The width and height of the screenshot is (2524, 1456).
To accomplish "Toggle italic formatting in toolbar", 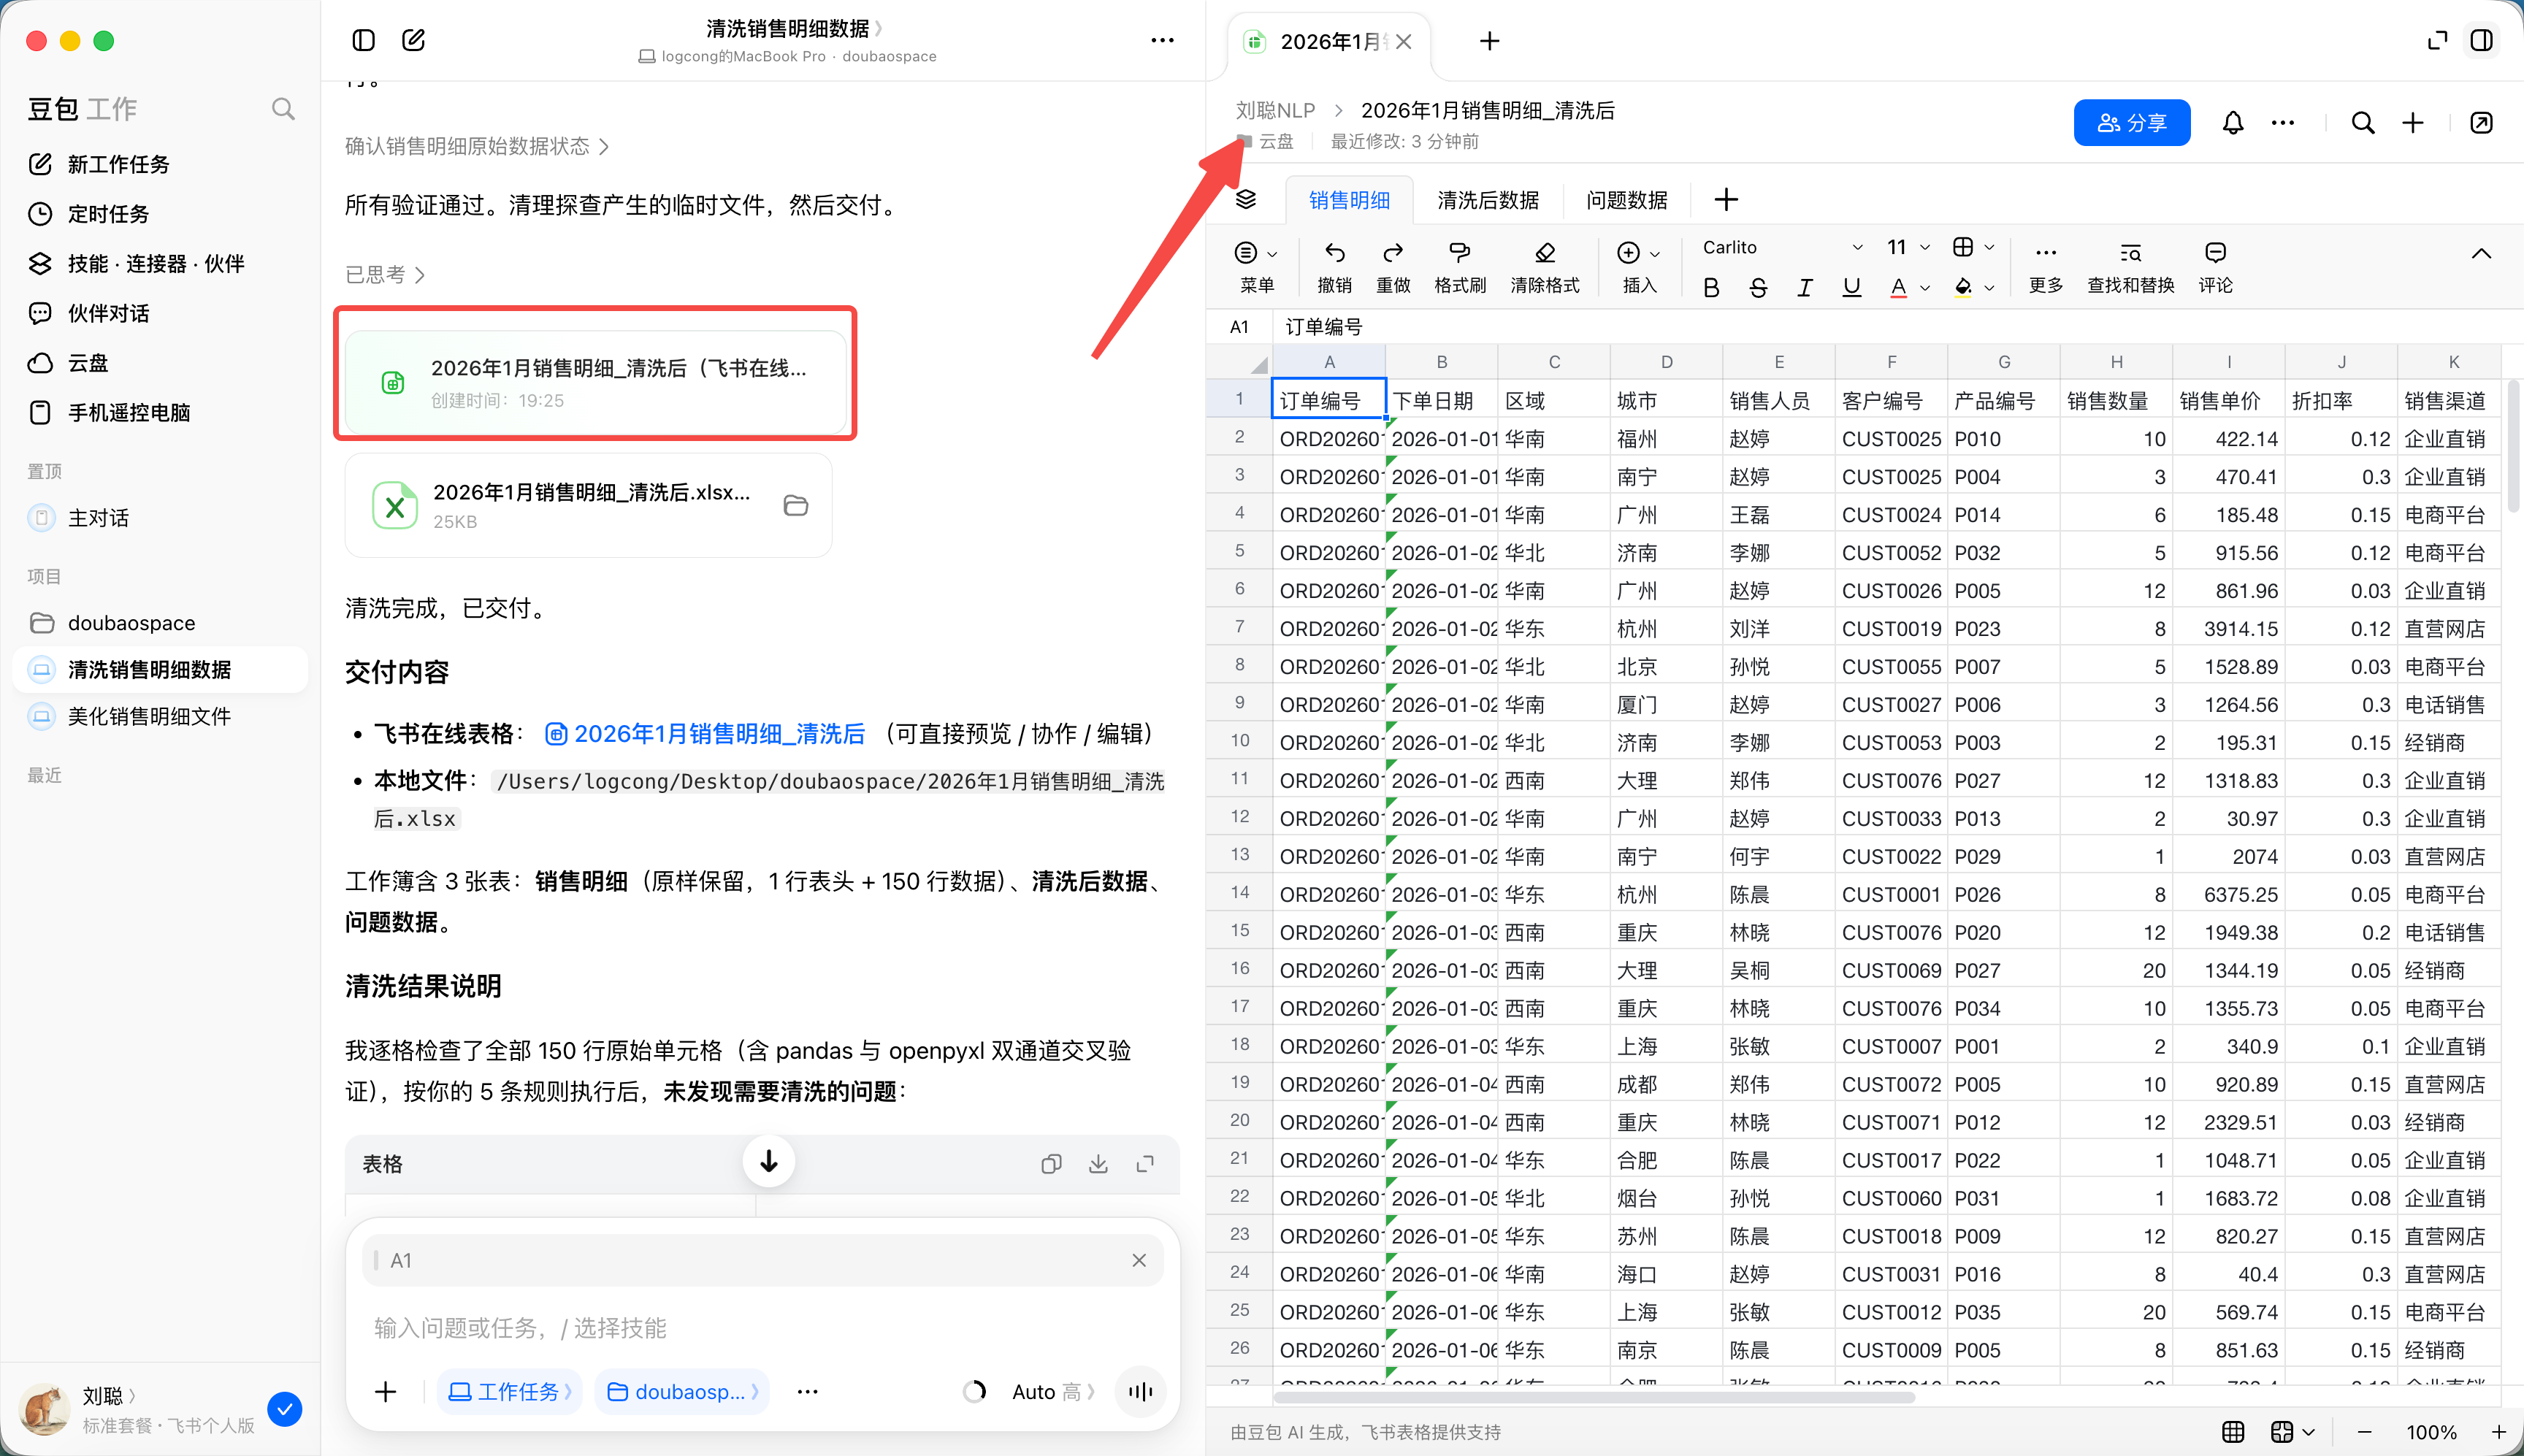I will (1804, 288).
